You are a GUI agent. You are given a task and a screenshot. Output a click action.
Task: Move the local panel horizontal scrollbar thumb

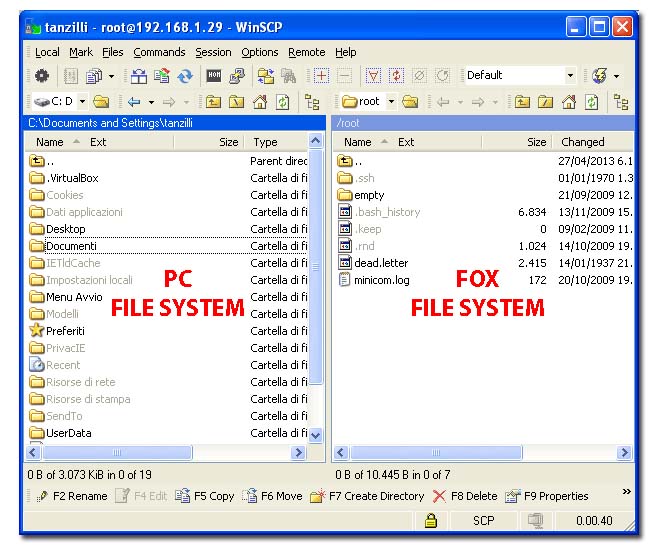117,453
